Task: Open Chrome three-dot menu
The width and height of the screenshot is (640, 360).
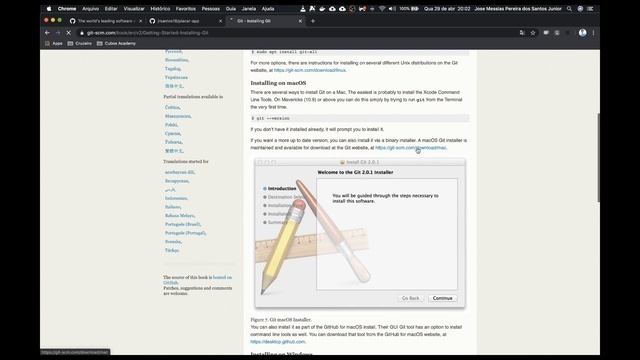Action: tap(593, 33)
